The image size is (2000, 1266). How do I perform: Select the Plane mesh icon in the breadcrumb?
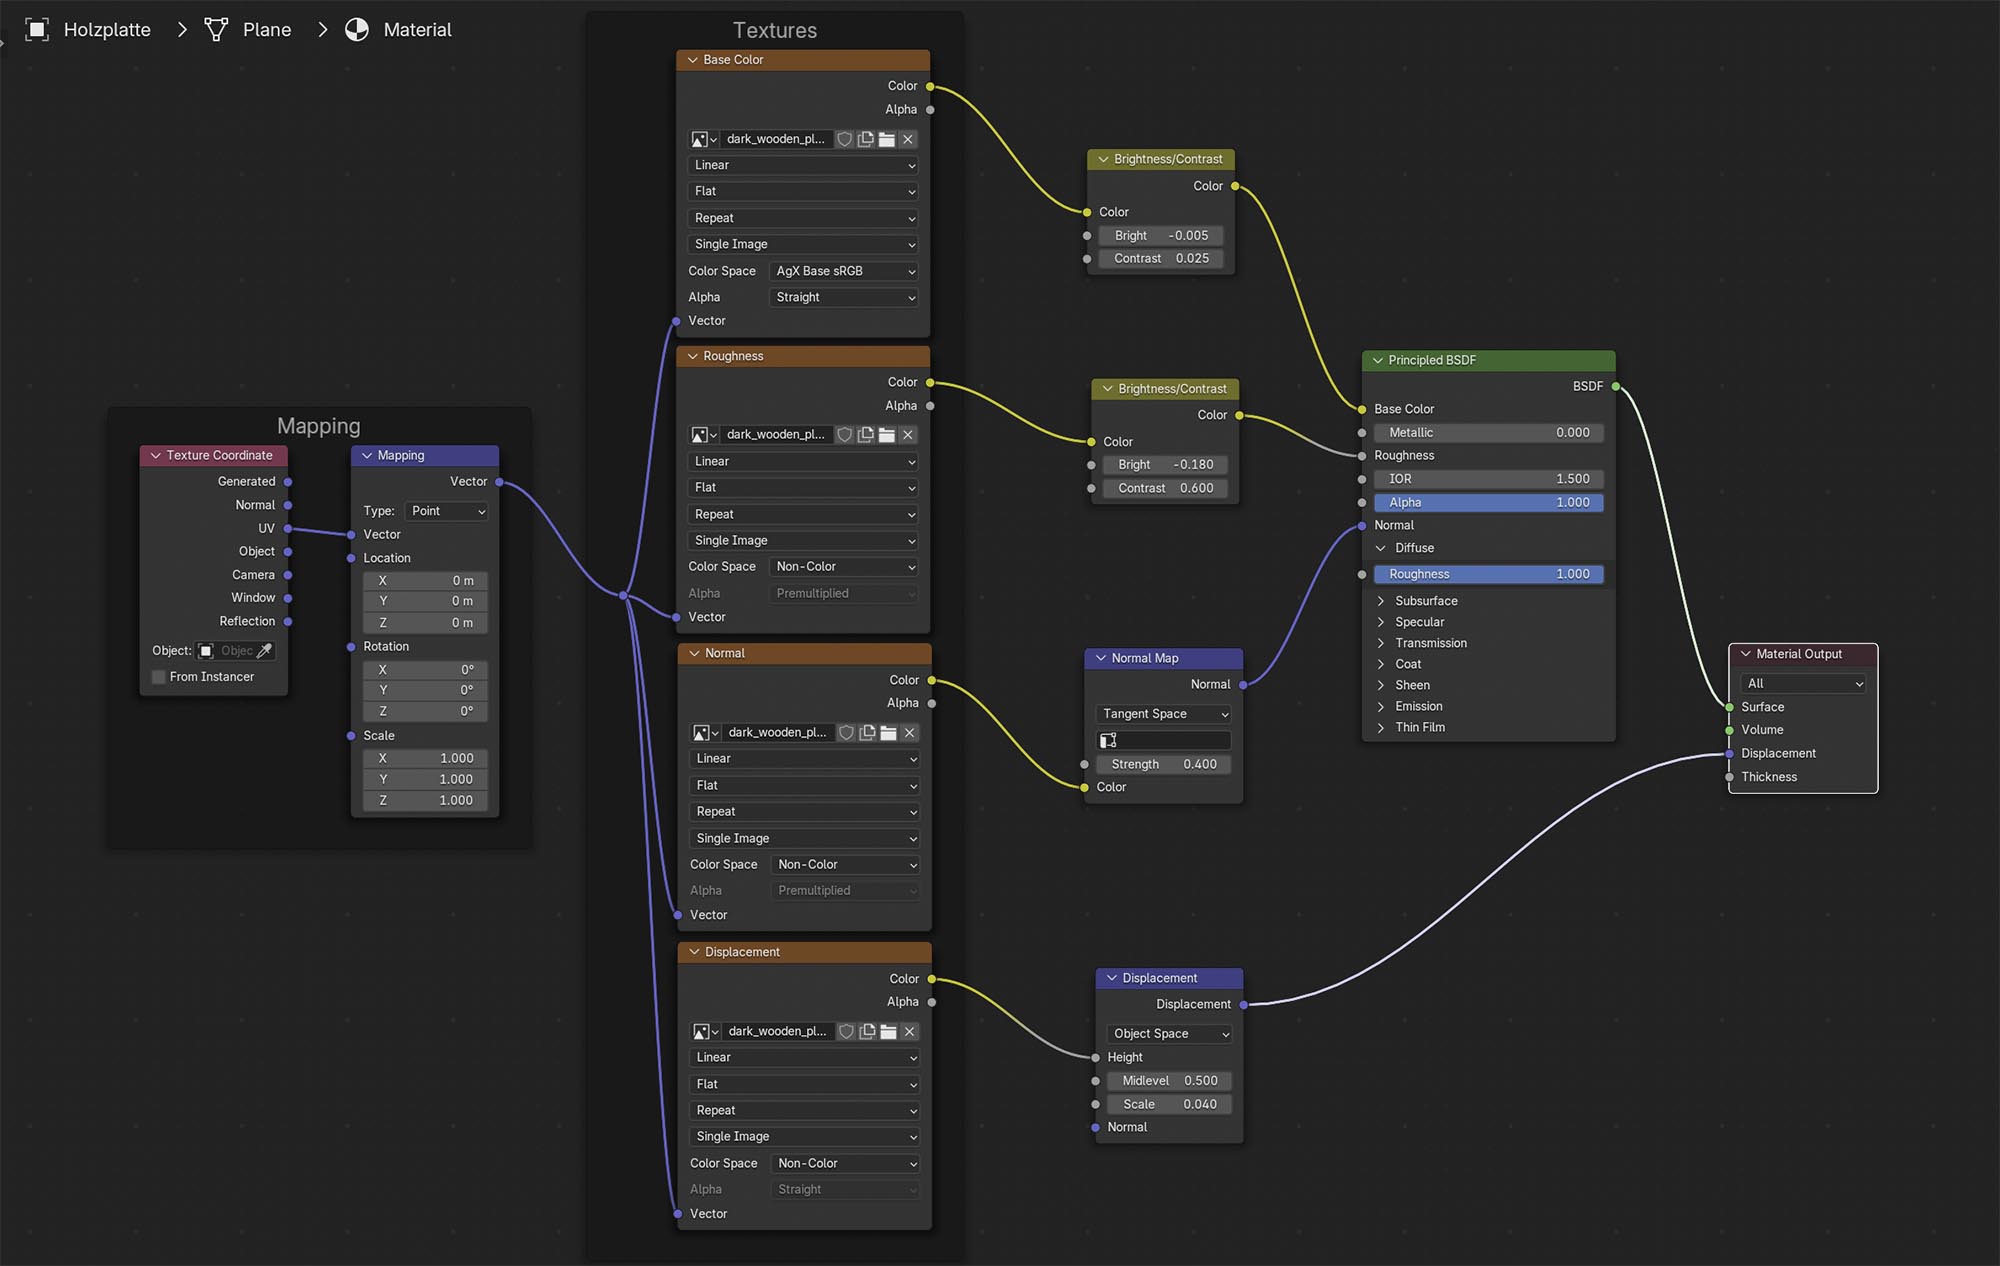point(216,29)
